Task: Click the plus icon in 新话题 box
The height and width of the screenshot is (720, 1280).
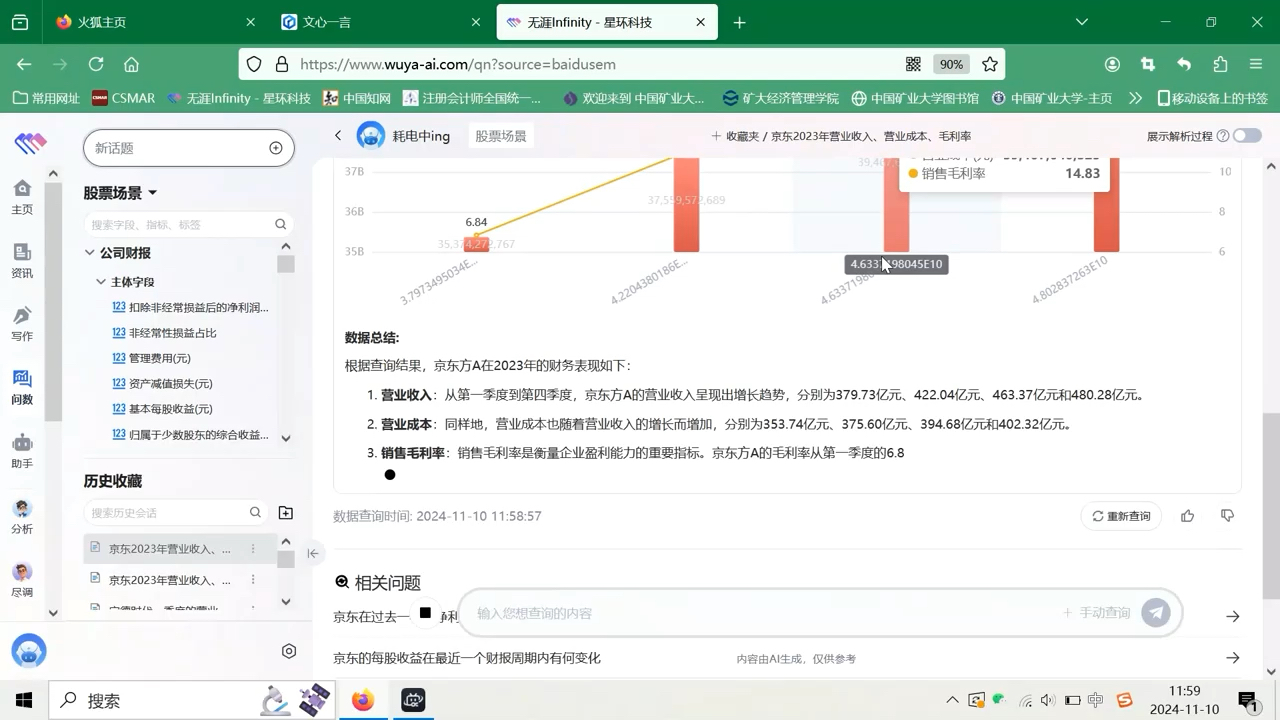Action: [276, 148]
